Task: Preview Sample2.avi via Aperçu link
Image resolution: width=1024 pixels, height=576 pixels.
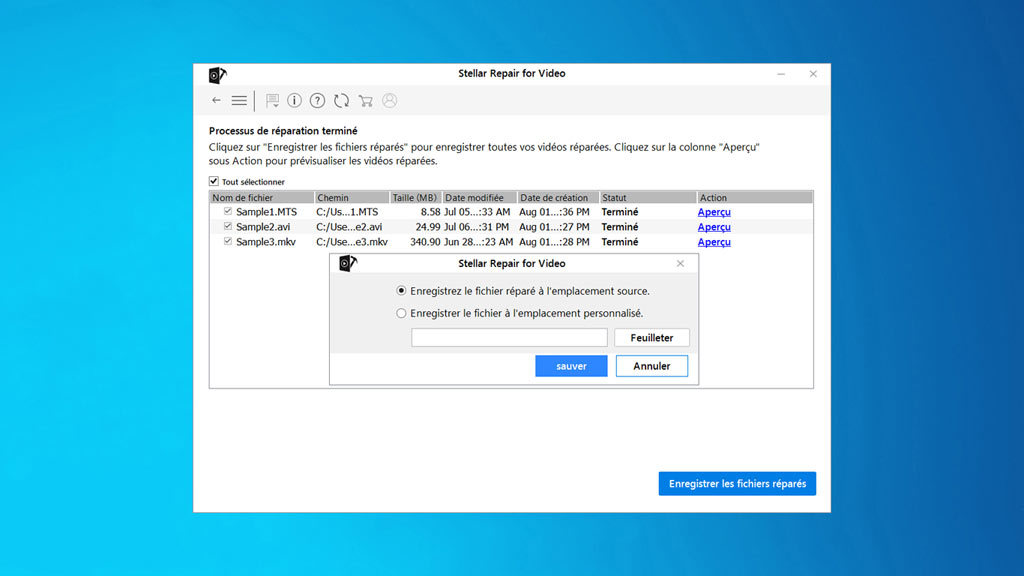Action: (714, 227)
